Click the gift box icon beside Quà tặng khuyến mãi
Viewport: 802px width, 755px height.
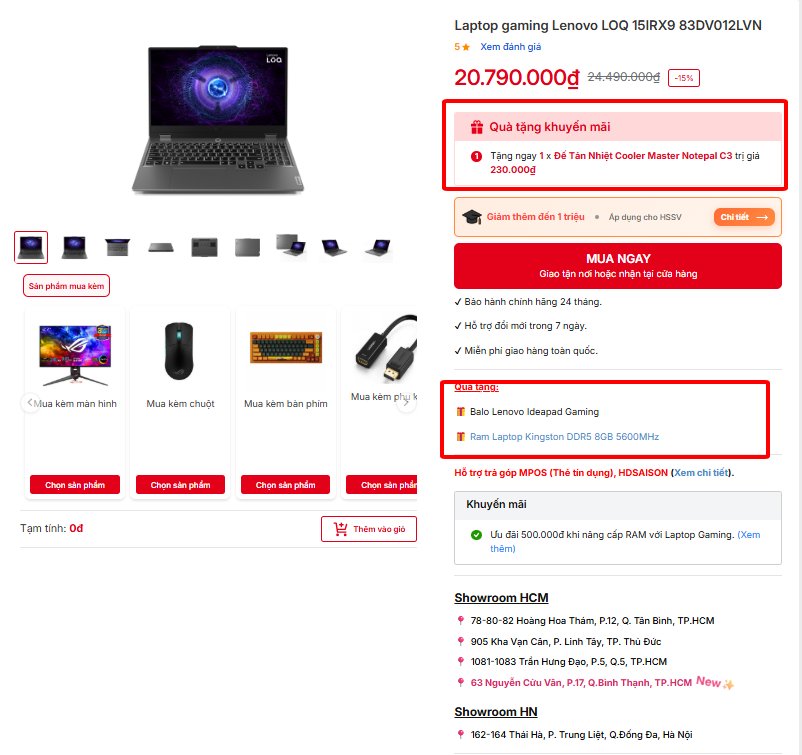tap(474, 127)
